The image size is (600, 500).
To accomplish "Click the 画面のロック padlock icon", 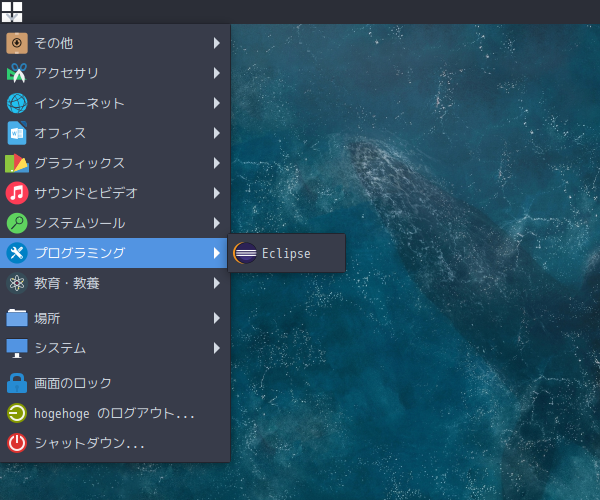I will pos(17,383).
